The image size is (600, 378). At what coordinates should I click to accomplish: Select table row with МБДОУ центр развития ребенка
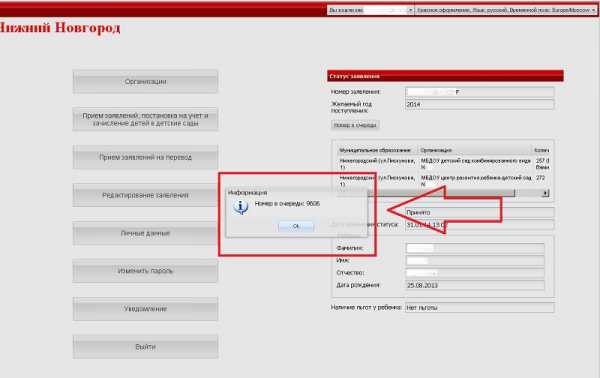(x=443, y=181)
